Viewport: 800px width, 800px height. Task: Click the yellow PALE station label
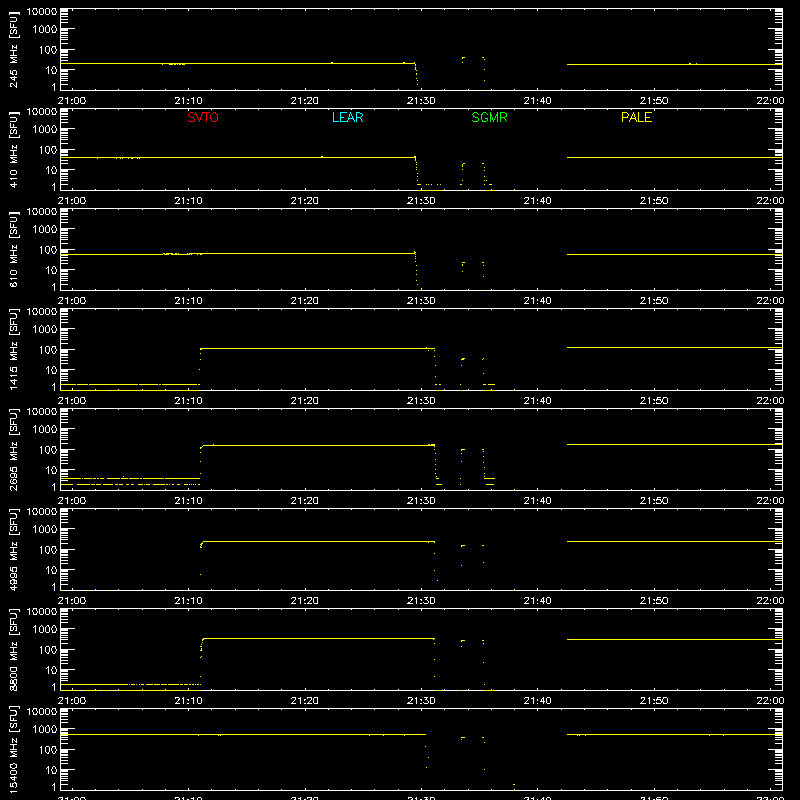coord(636,117)
